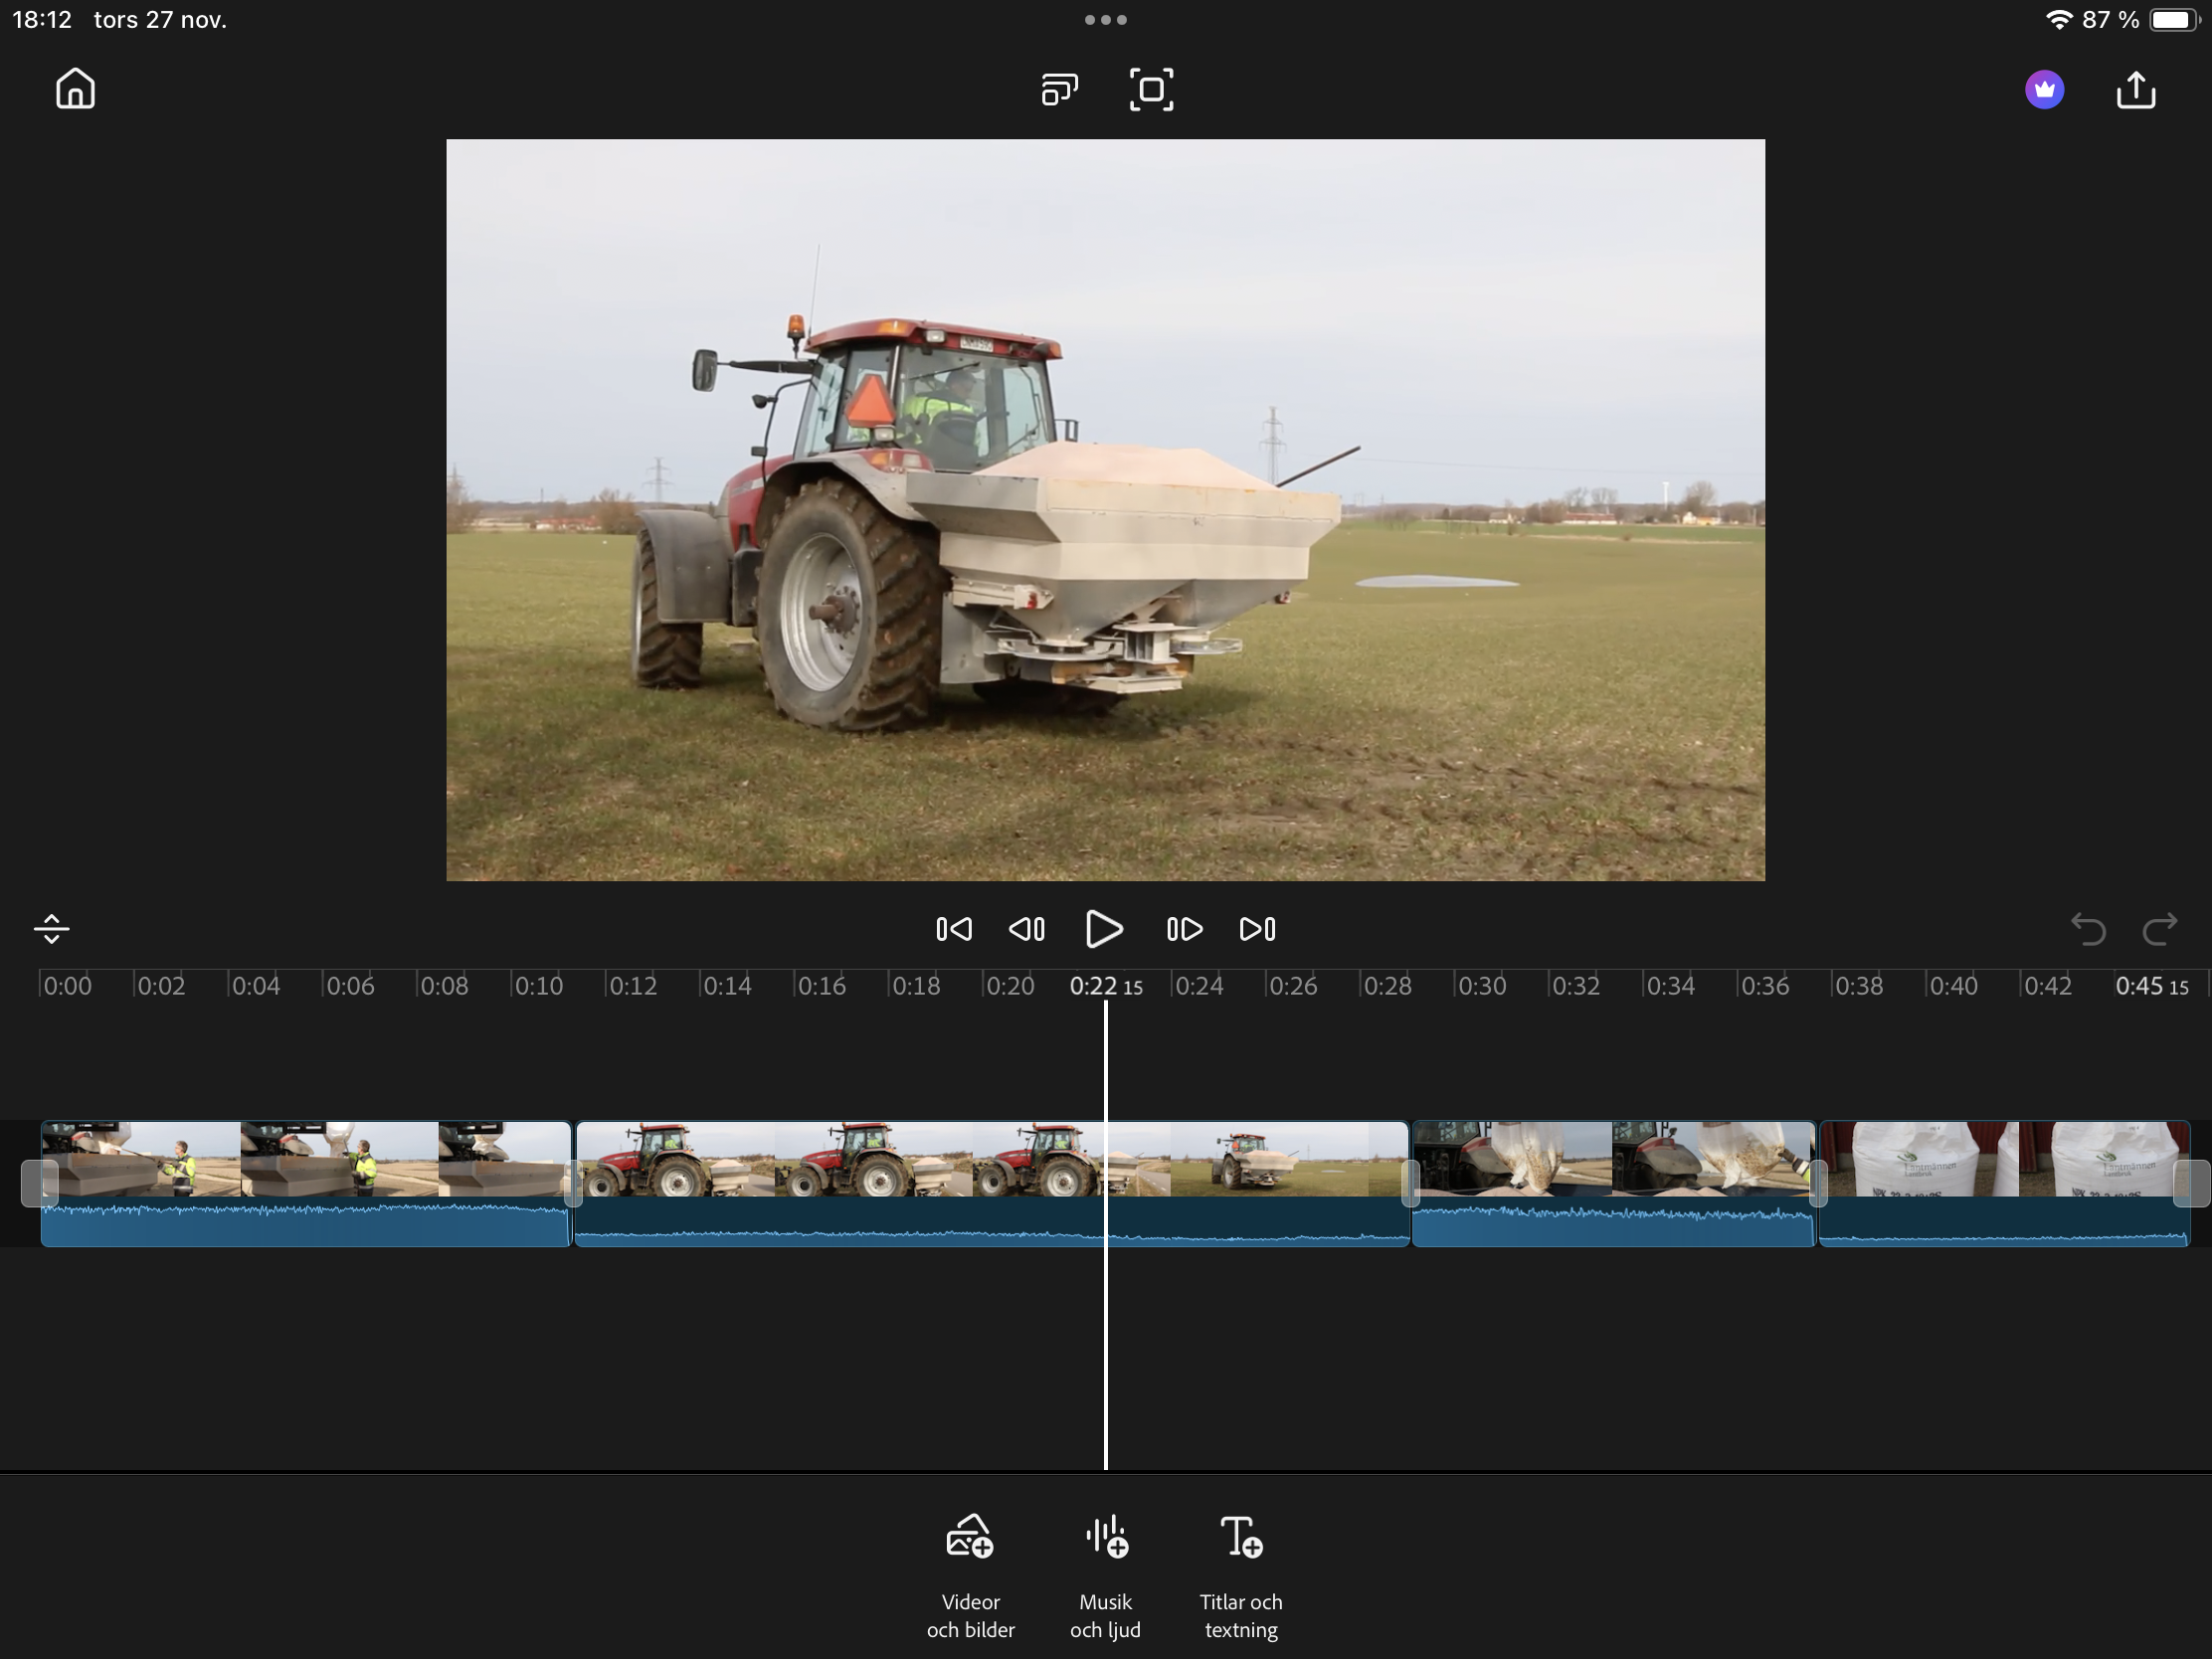
Task: Jump to previous clip start
Action: point(953,929)
